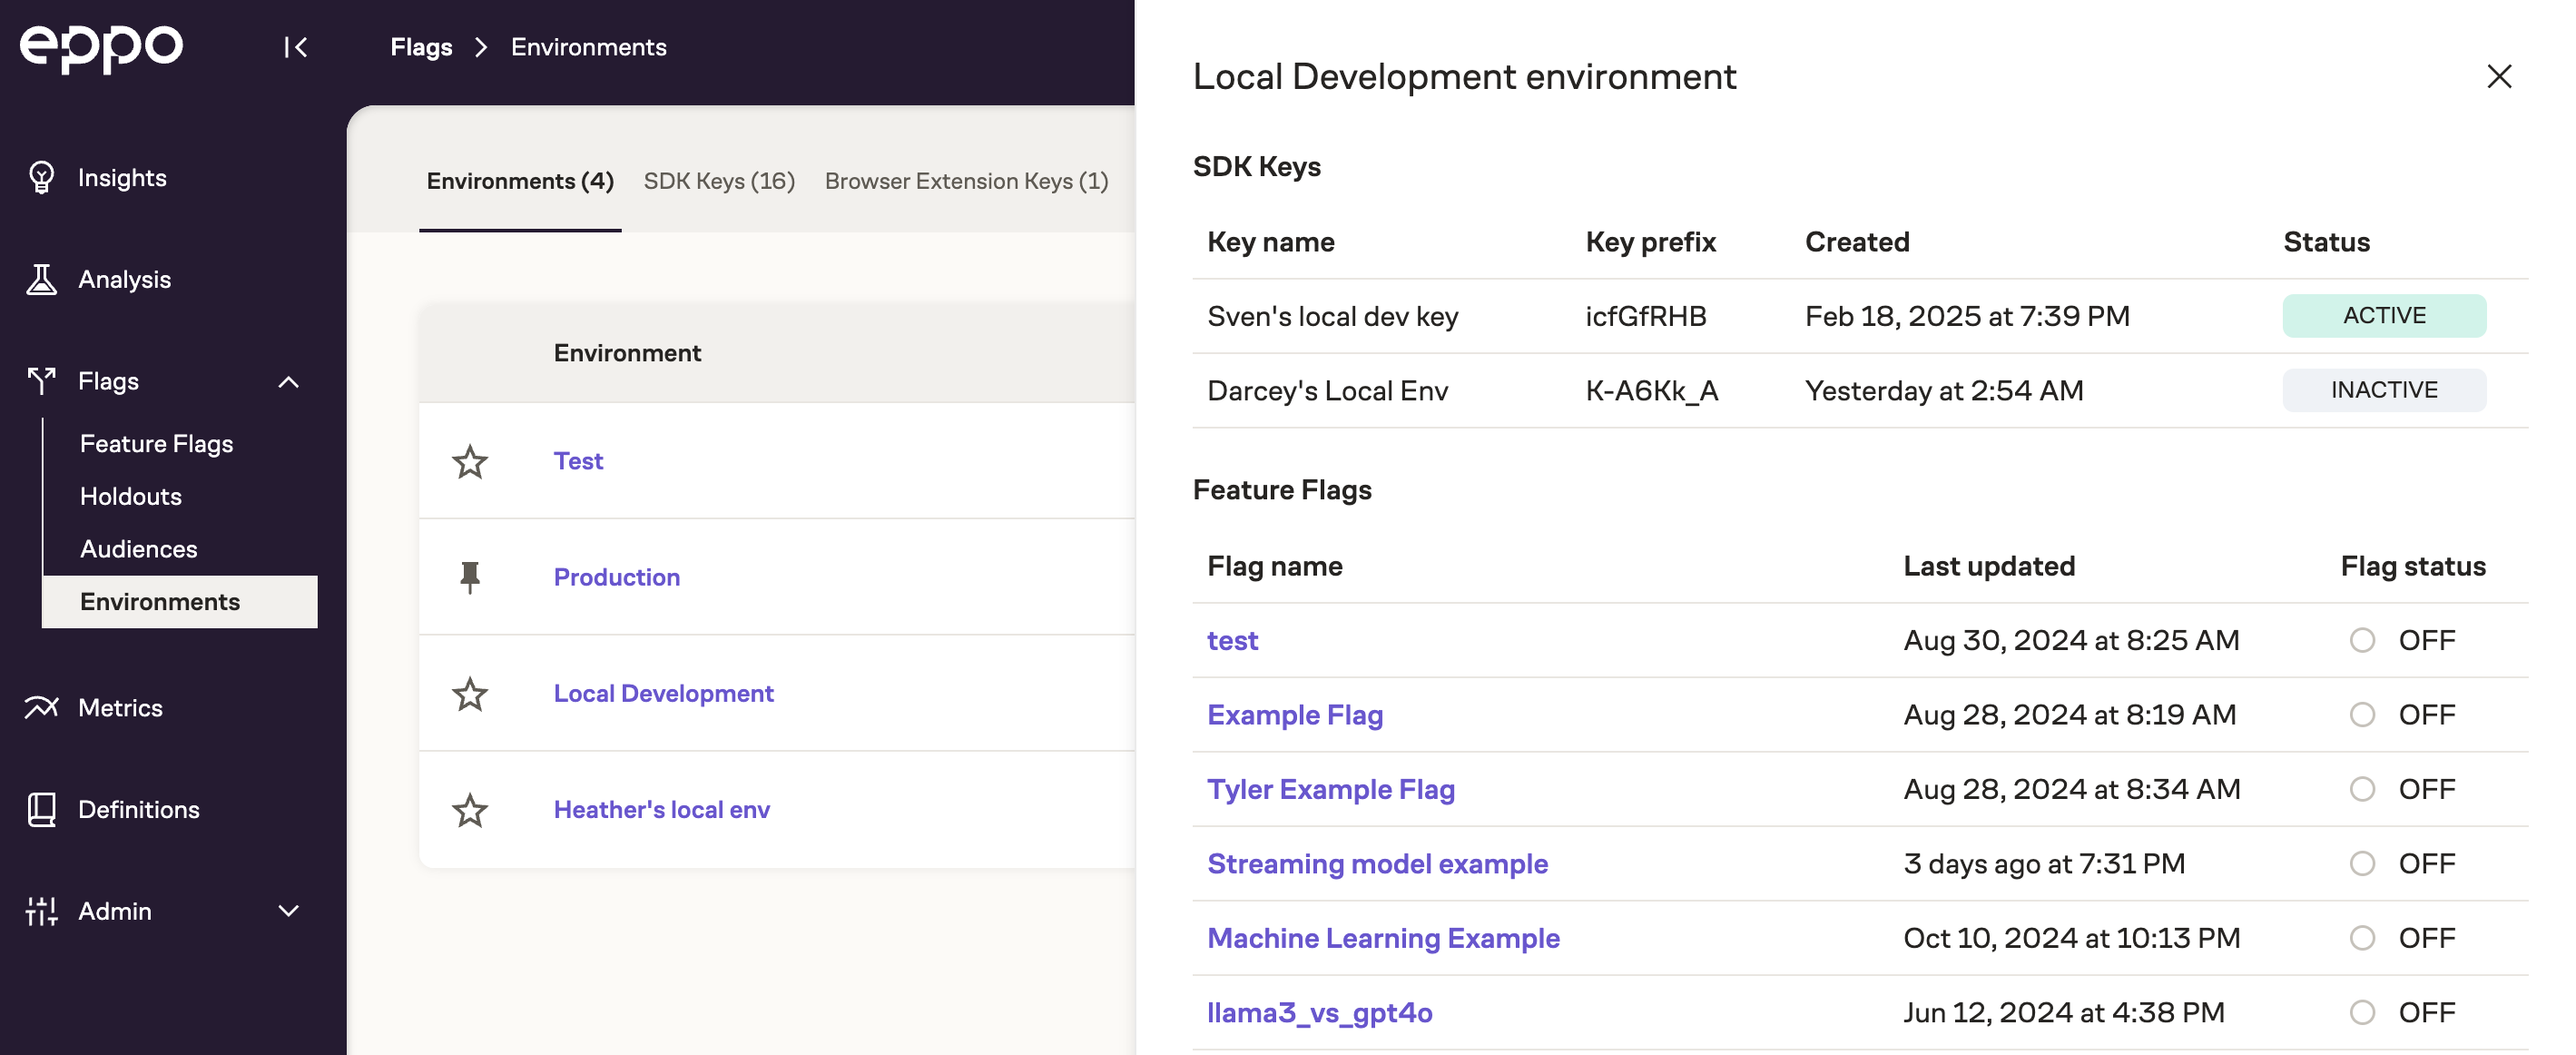Toggle status of Machine Learning Example flag

click(x=2361, y=938)
